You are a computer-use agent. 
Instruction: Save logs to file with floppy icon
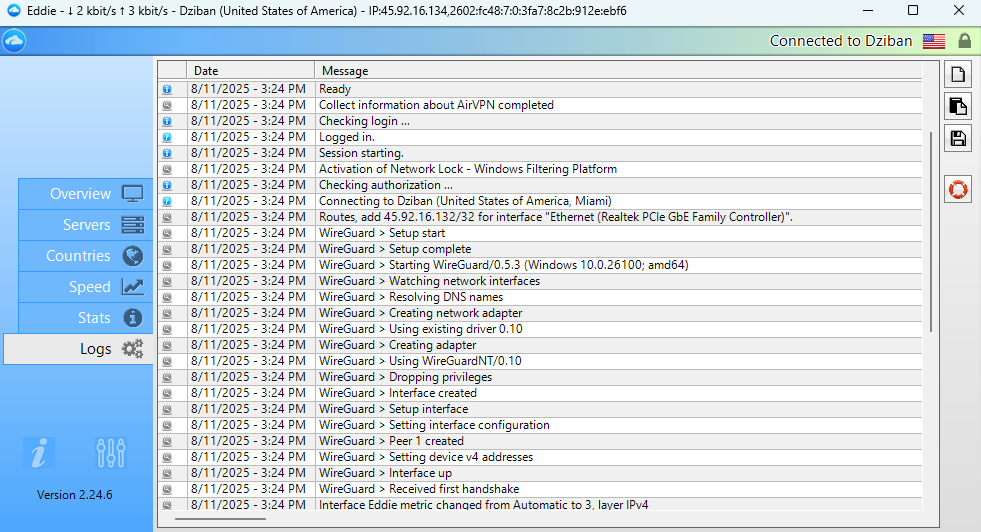pyautogui.click(x=958, y=138)
